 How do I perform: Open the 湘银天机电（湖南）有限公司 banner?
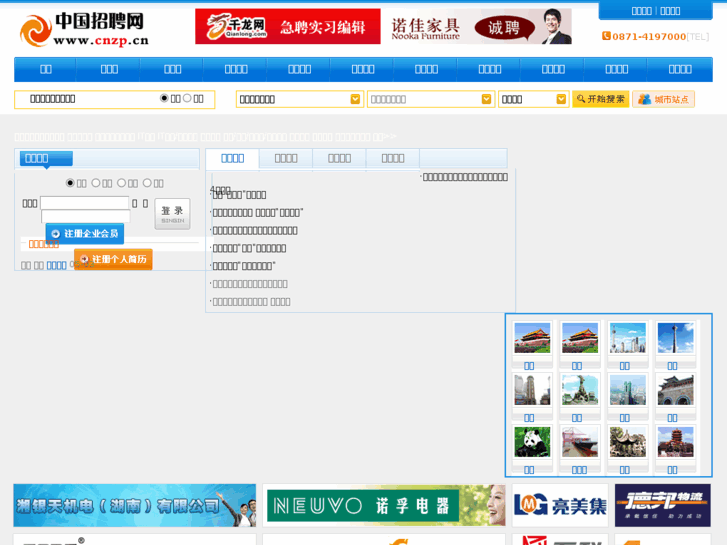pos(134,505)
